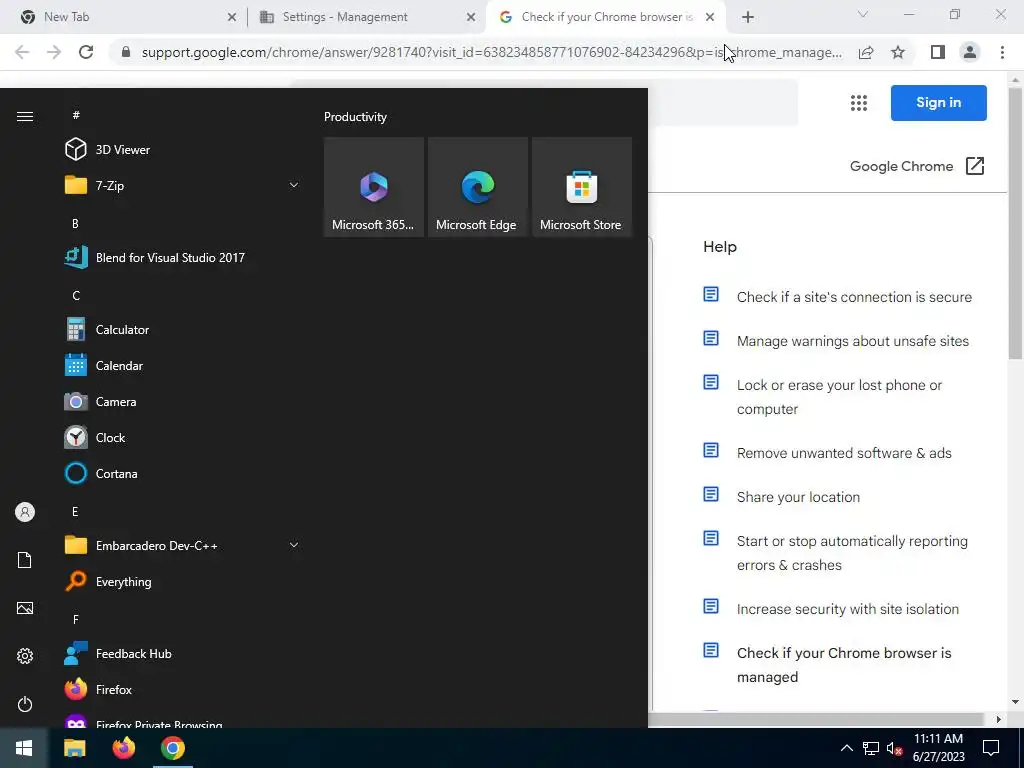Open Chrome's profile avatar menu
The width and height of the screenshot is (1024, 768).
point(970,52)
